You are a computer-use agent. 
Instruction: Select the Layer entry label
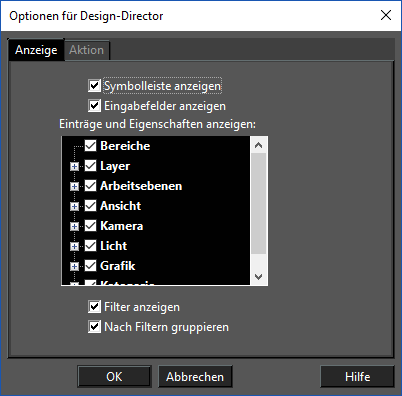[x=115, y=166]
